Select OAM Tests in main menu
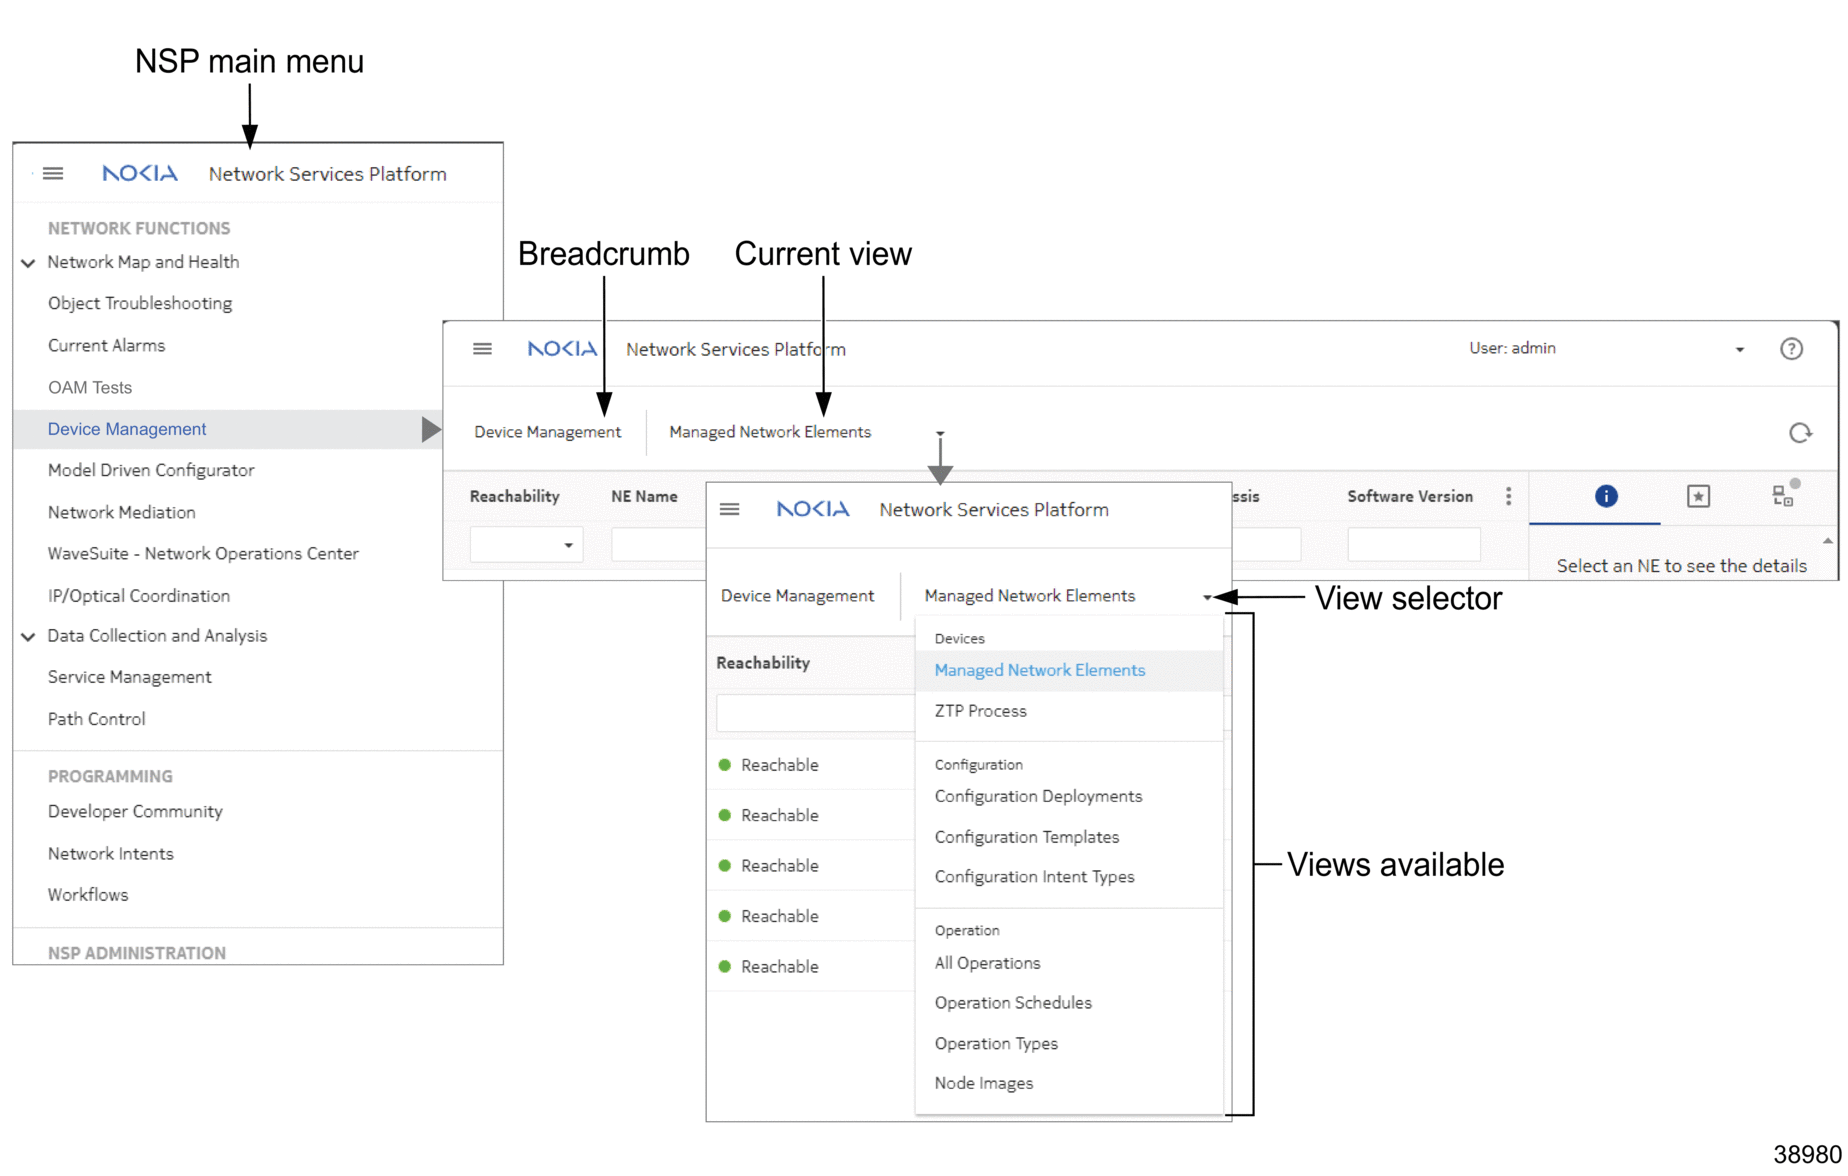 tap(90, 388)
